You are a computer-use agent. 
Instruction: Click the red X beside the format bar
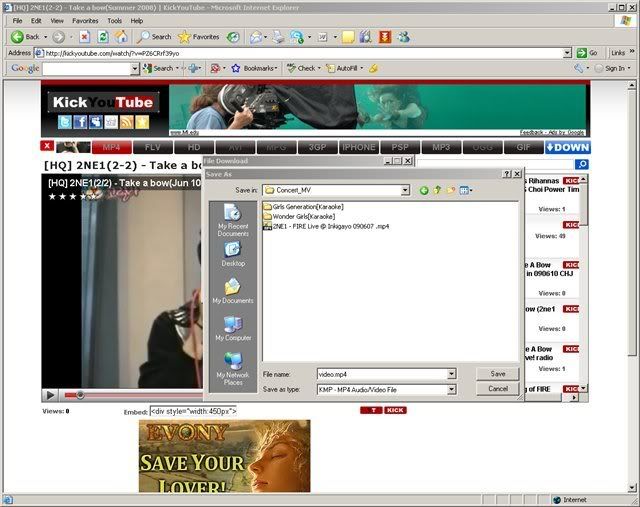[47, 146]
